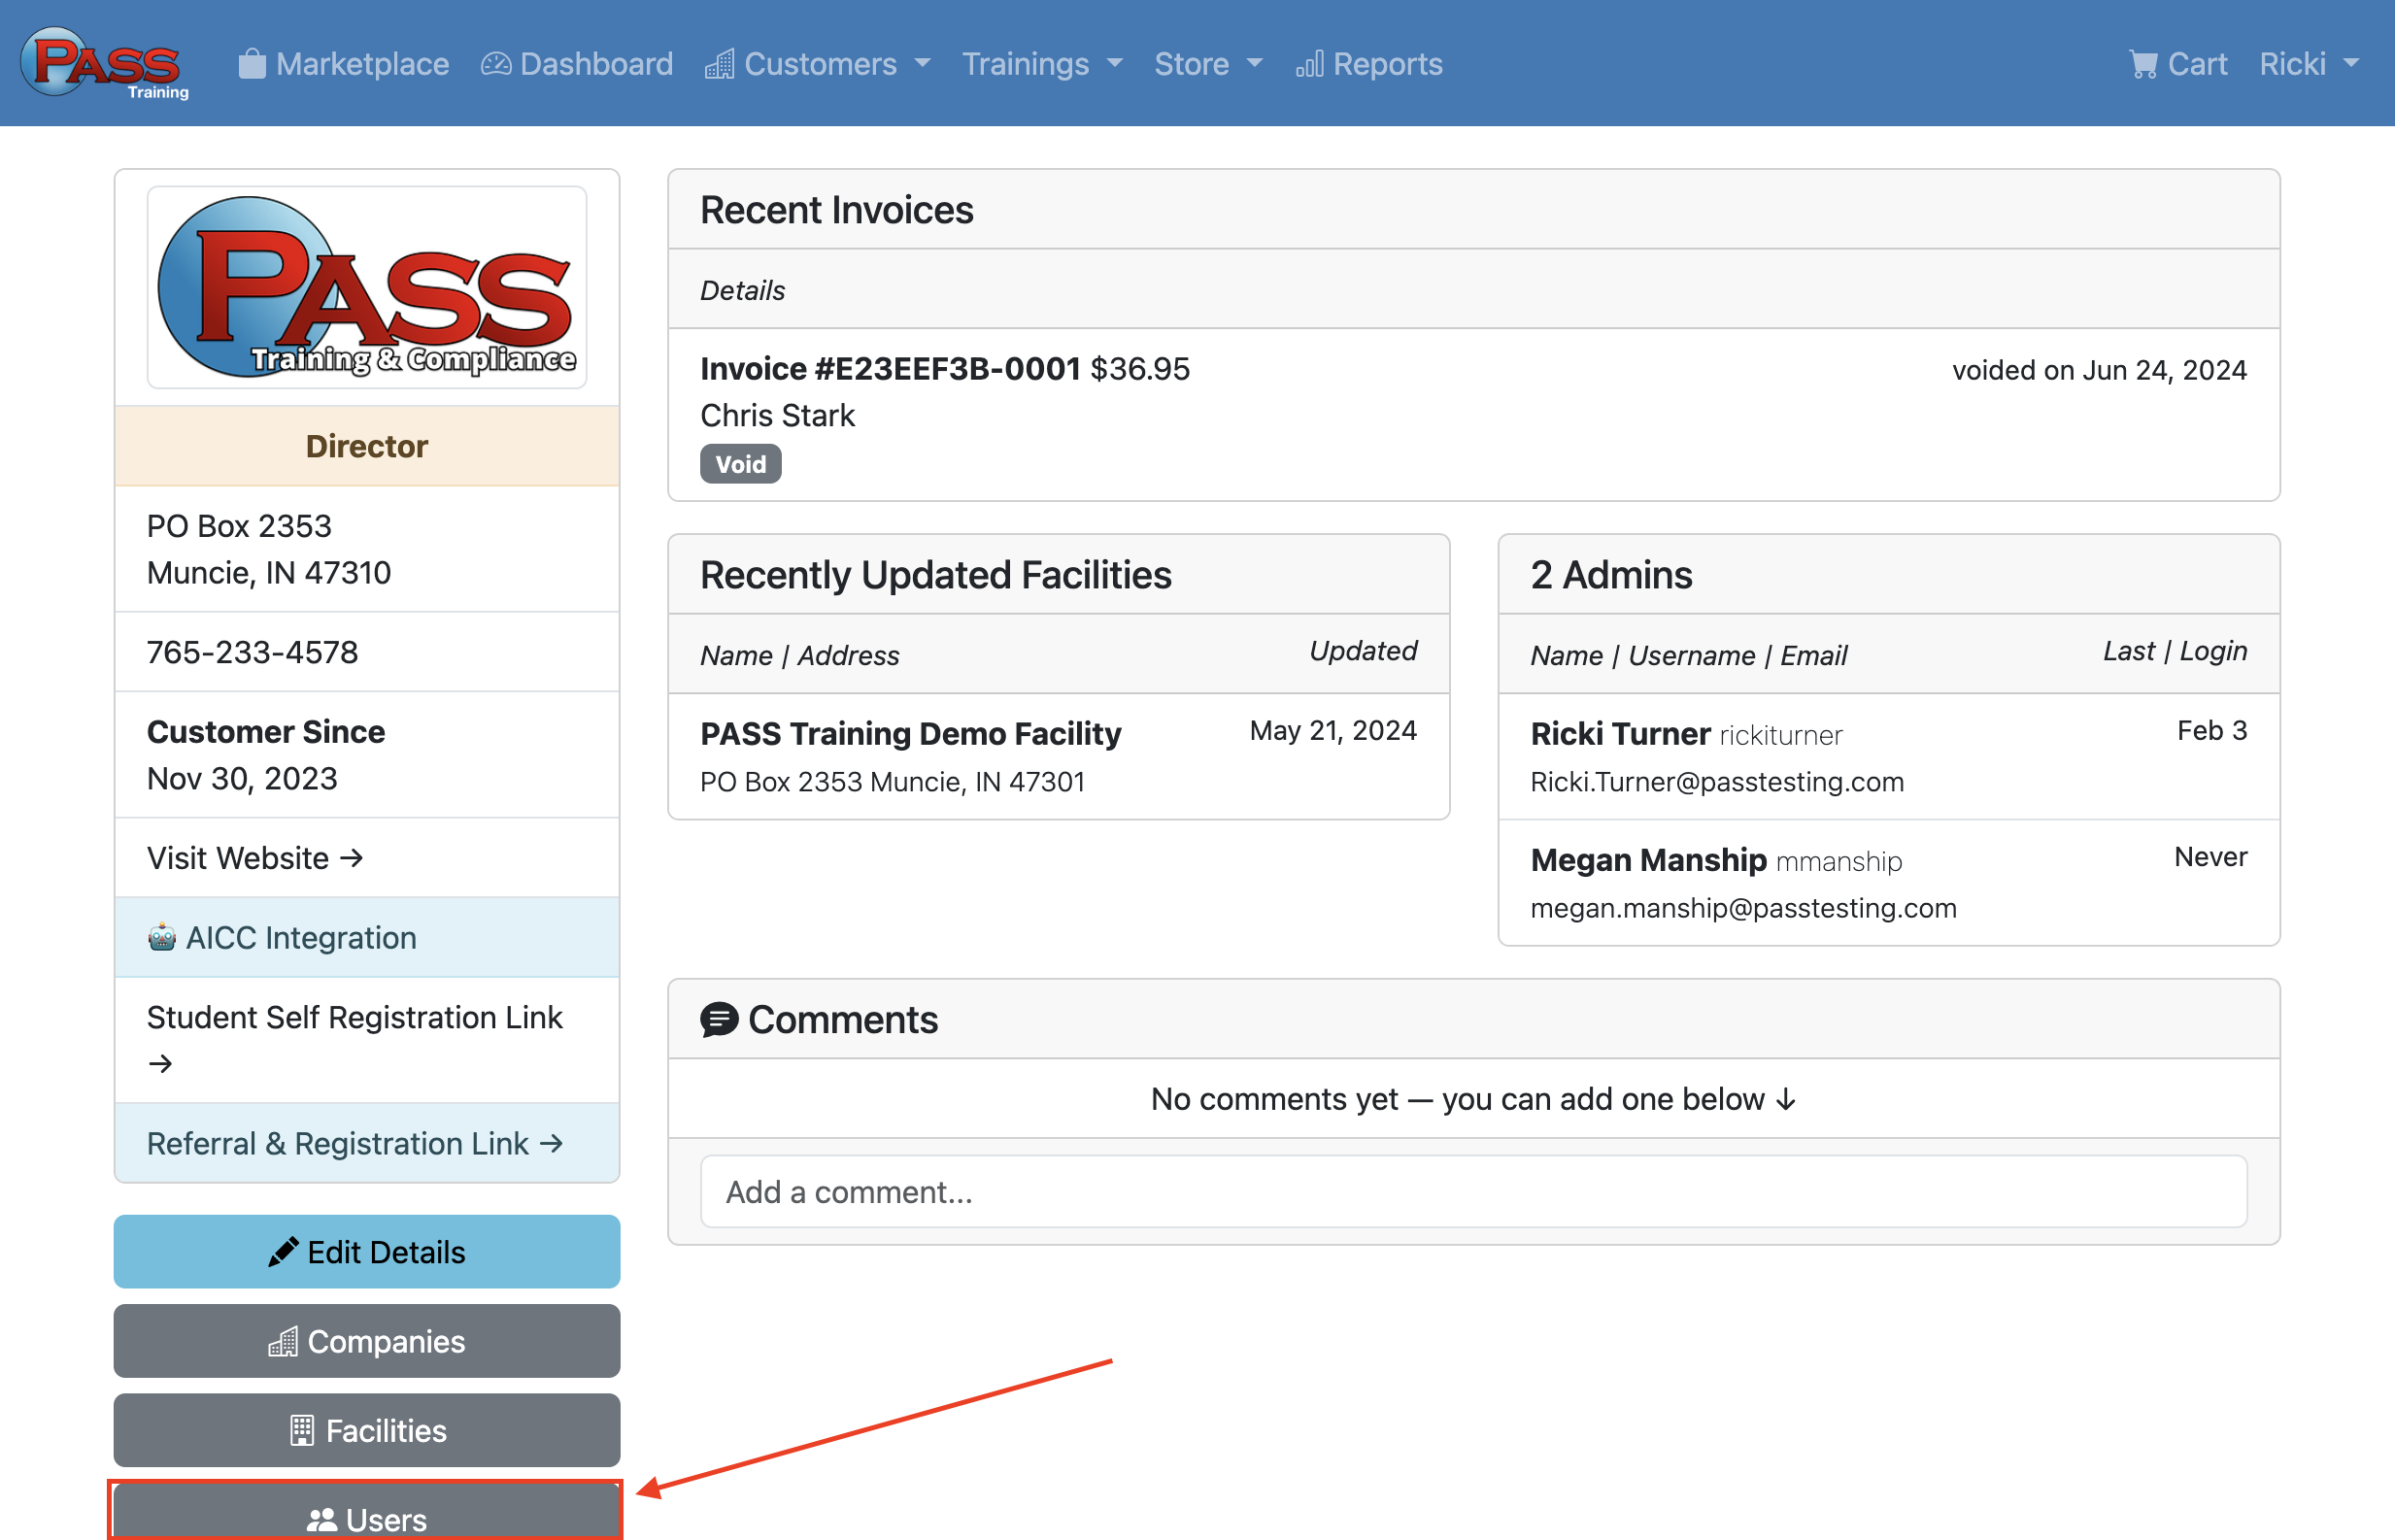
Task: Click the grid icon on Facilities button
Action: click(302, 1431)
